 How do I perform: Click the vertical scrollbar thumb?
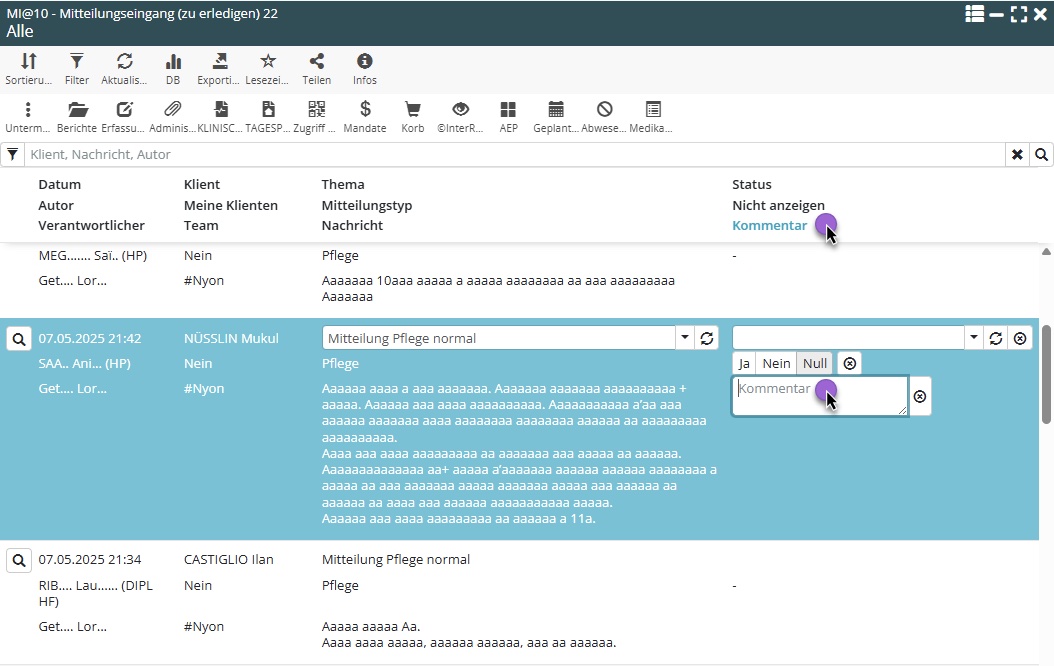point(1046,375)
